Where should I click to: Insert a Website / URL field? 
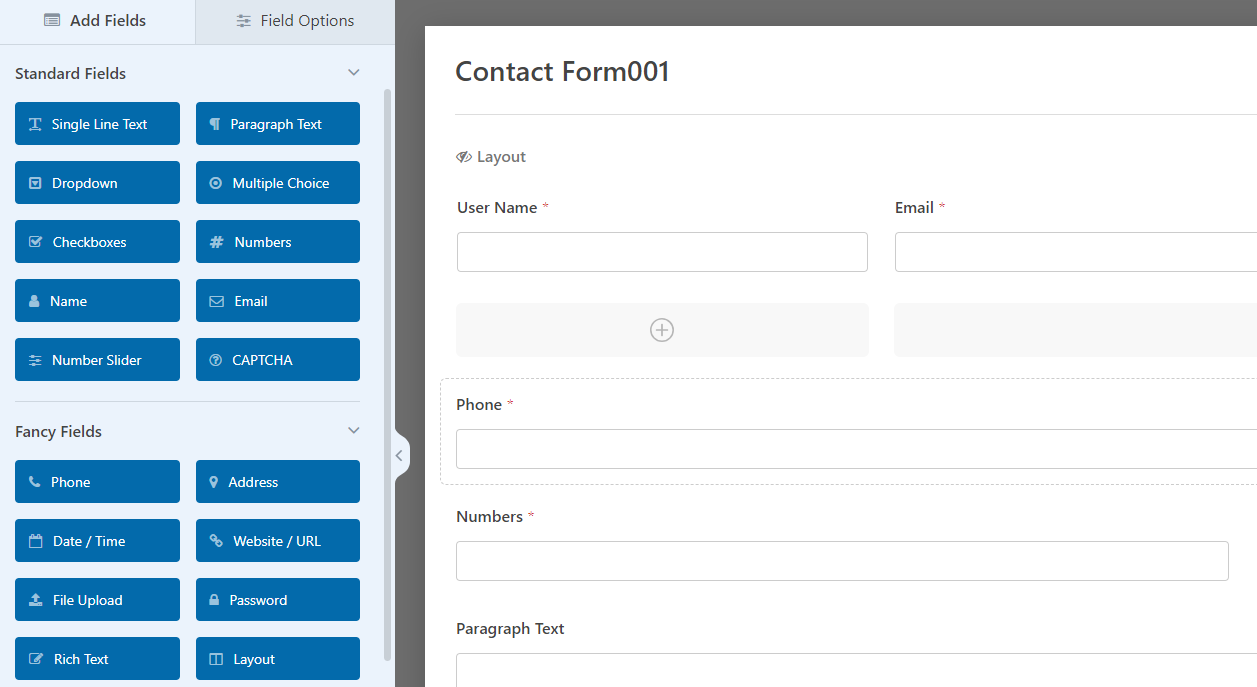[x=277, y=541]
